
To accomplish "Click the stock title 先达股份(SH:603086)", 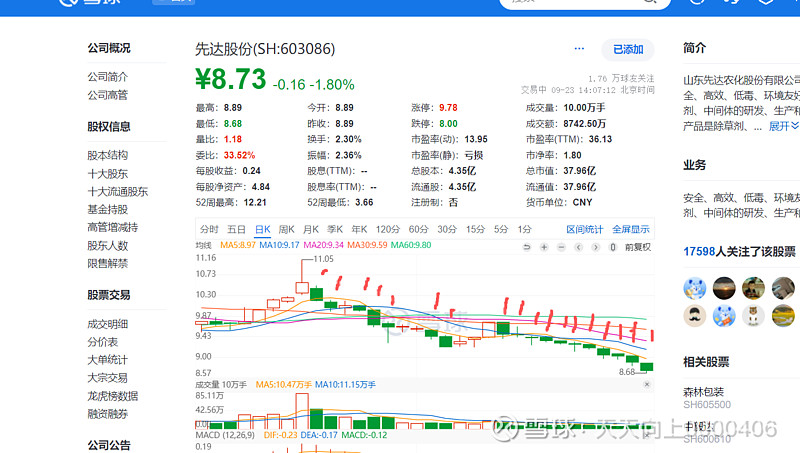I will click(x=265, y=49).
